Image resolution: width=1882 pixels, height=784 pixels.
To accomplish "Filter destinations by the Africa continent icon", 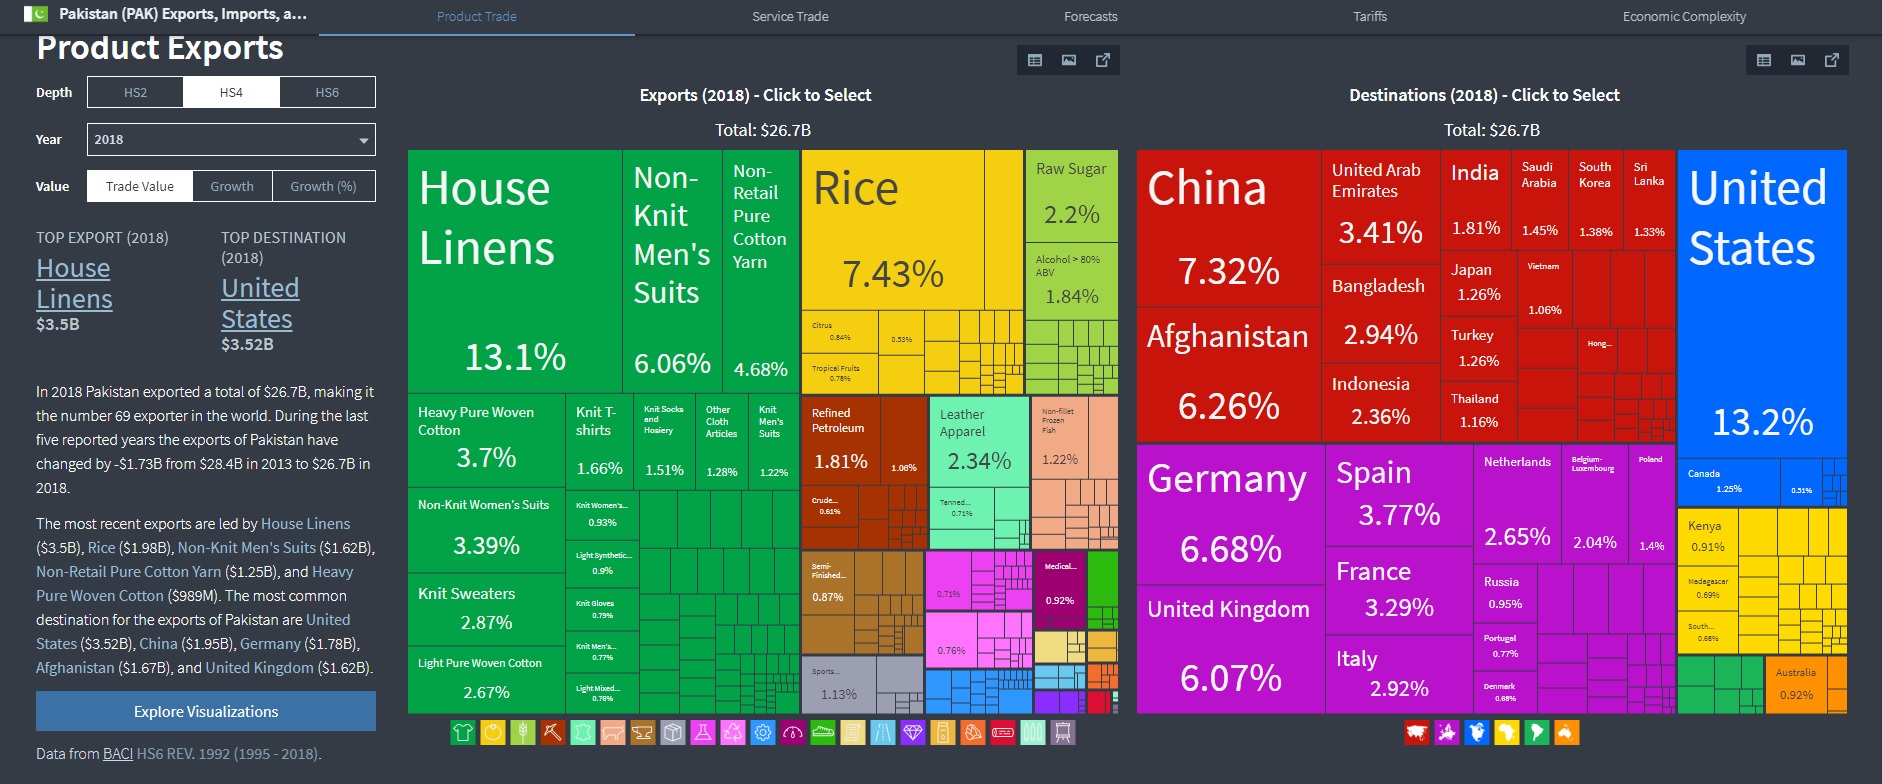I will coord(1507,733).
